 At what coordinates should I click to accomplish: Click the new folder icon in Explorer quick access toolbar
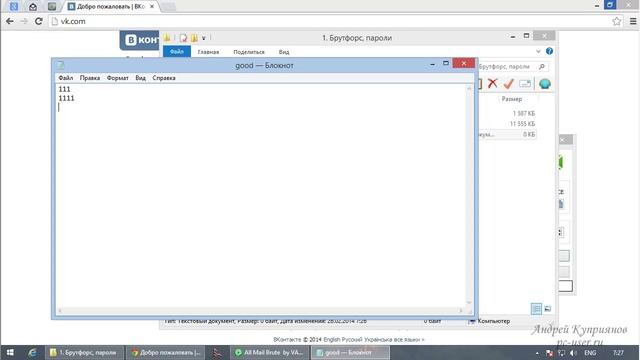194,38
